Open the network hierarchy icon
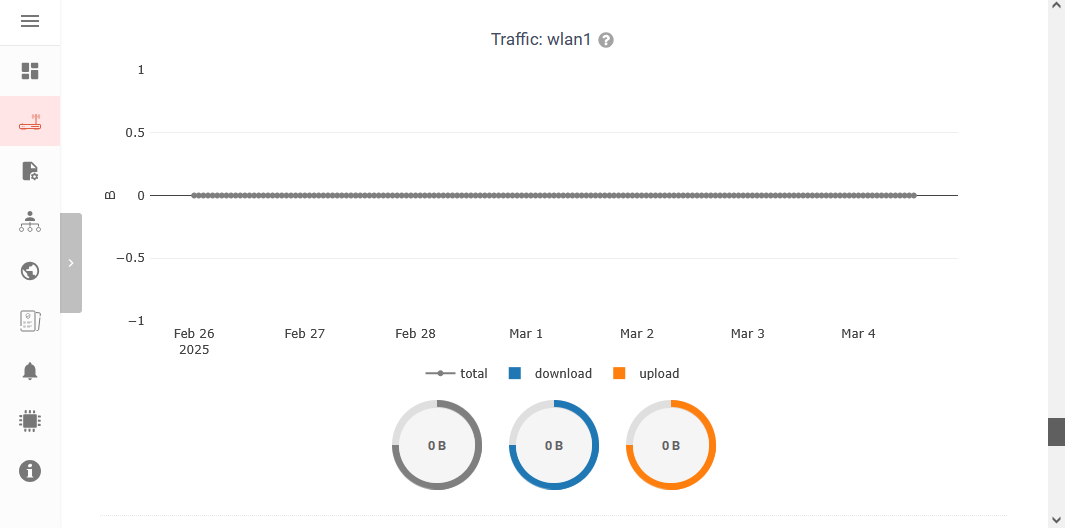This screenshot has height=528, width=1066. click(30, 221)
